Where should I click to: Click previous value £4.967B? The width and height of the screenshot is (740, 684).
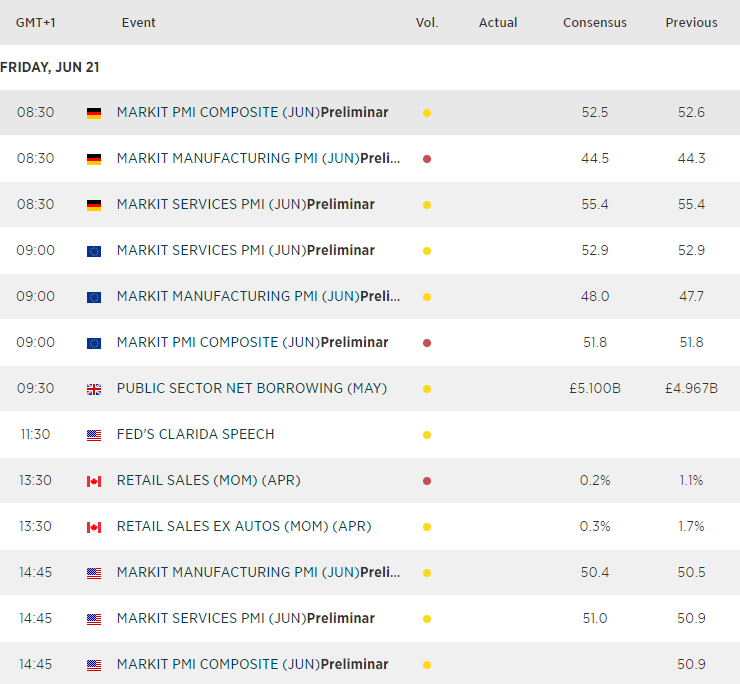pos(691,388)
